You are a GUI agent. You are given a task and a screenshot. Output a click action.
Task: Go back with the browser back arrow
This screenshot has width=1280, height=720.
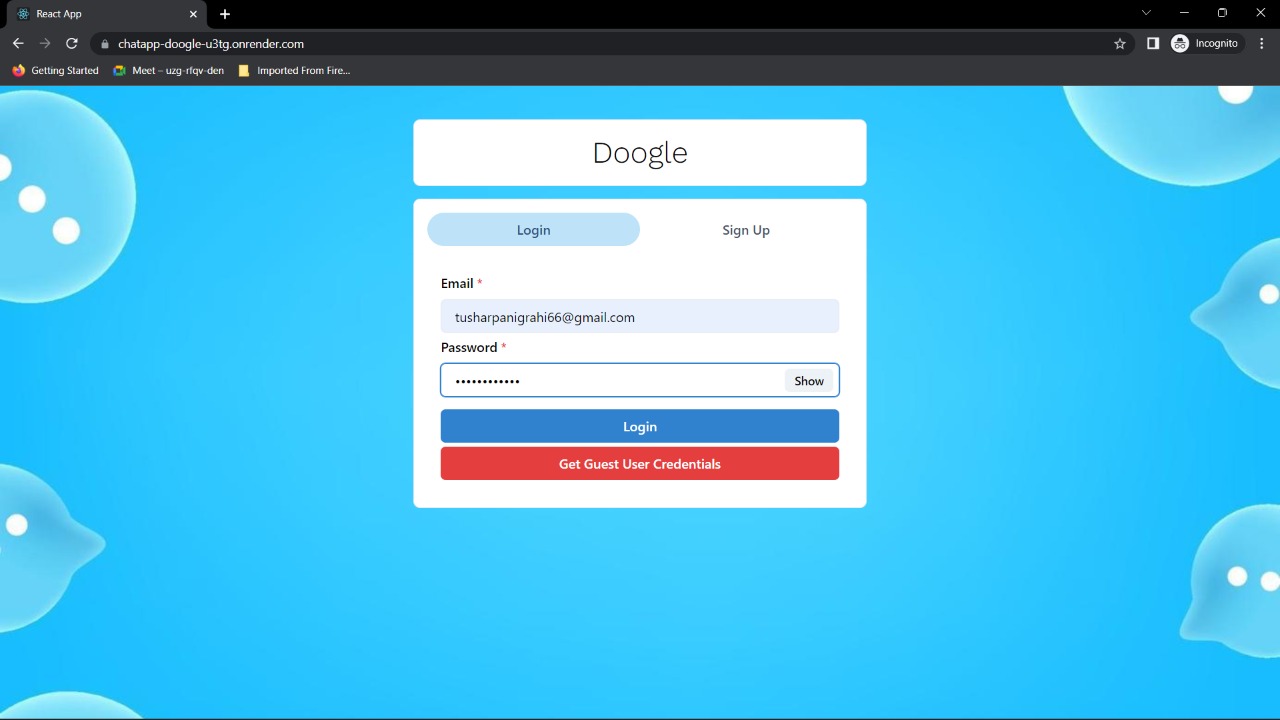18,44
